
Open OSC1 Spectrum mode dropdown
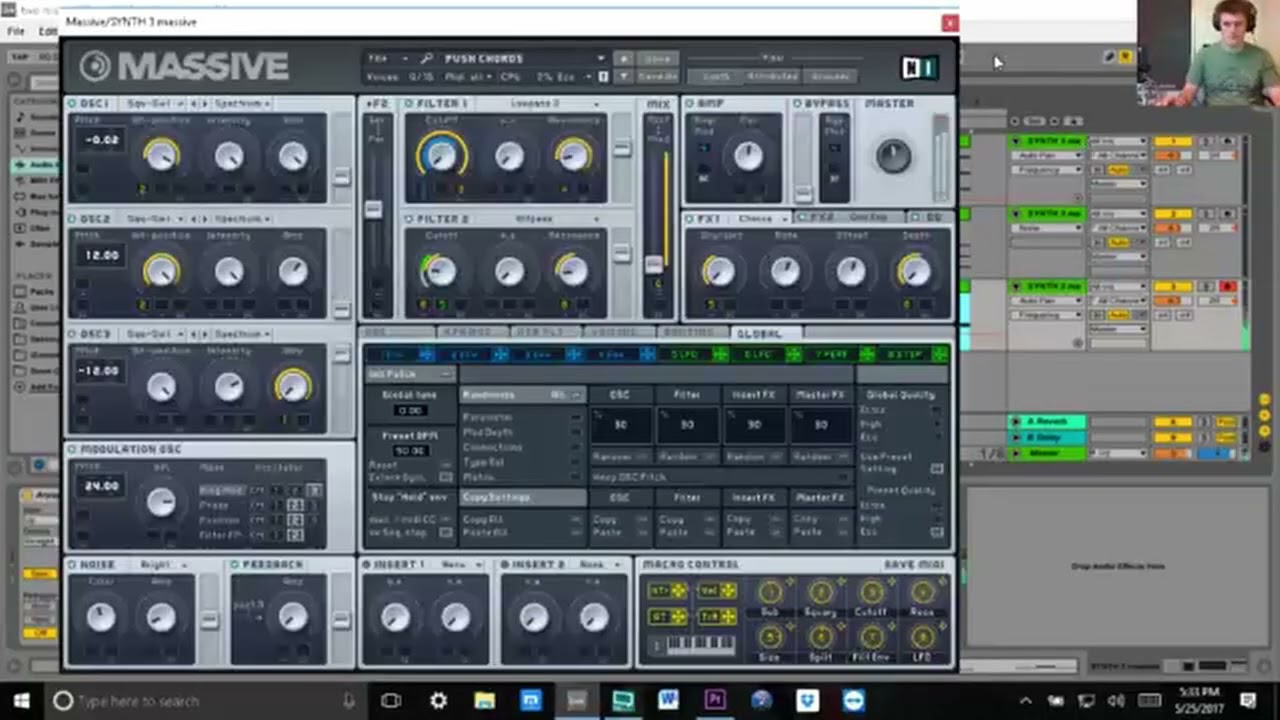[241, 104]
